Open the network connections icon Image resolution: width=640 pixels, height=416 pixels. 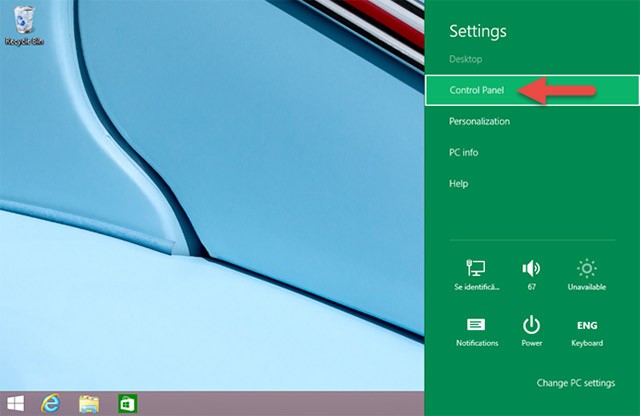(476, 268)
